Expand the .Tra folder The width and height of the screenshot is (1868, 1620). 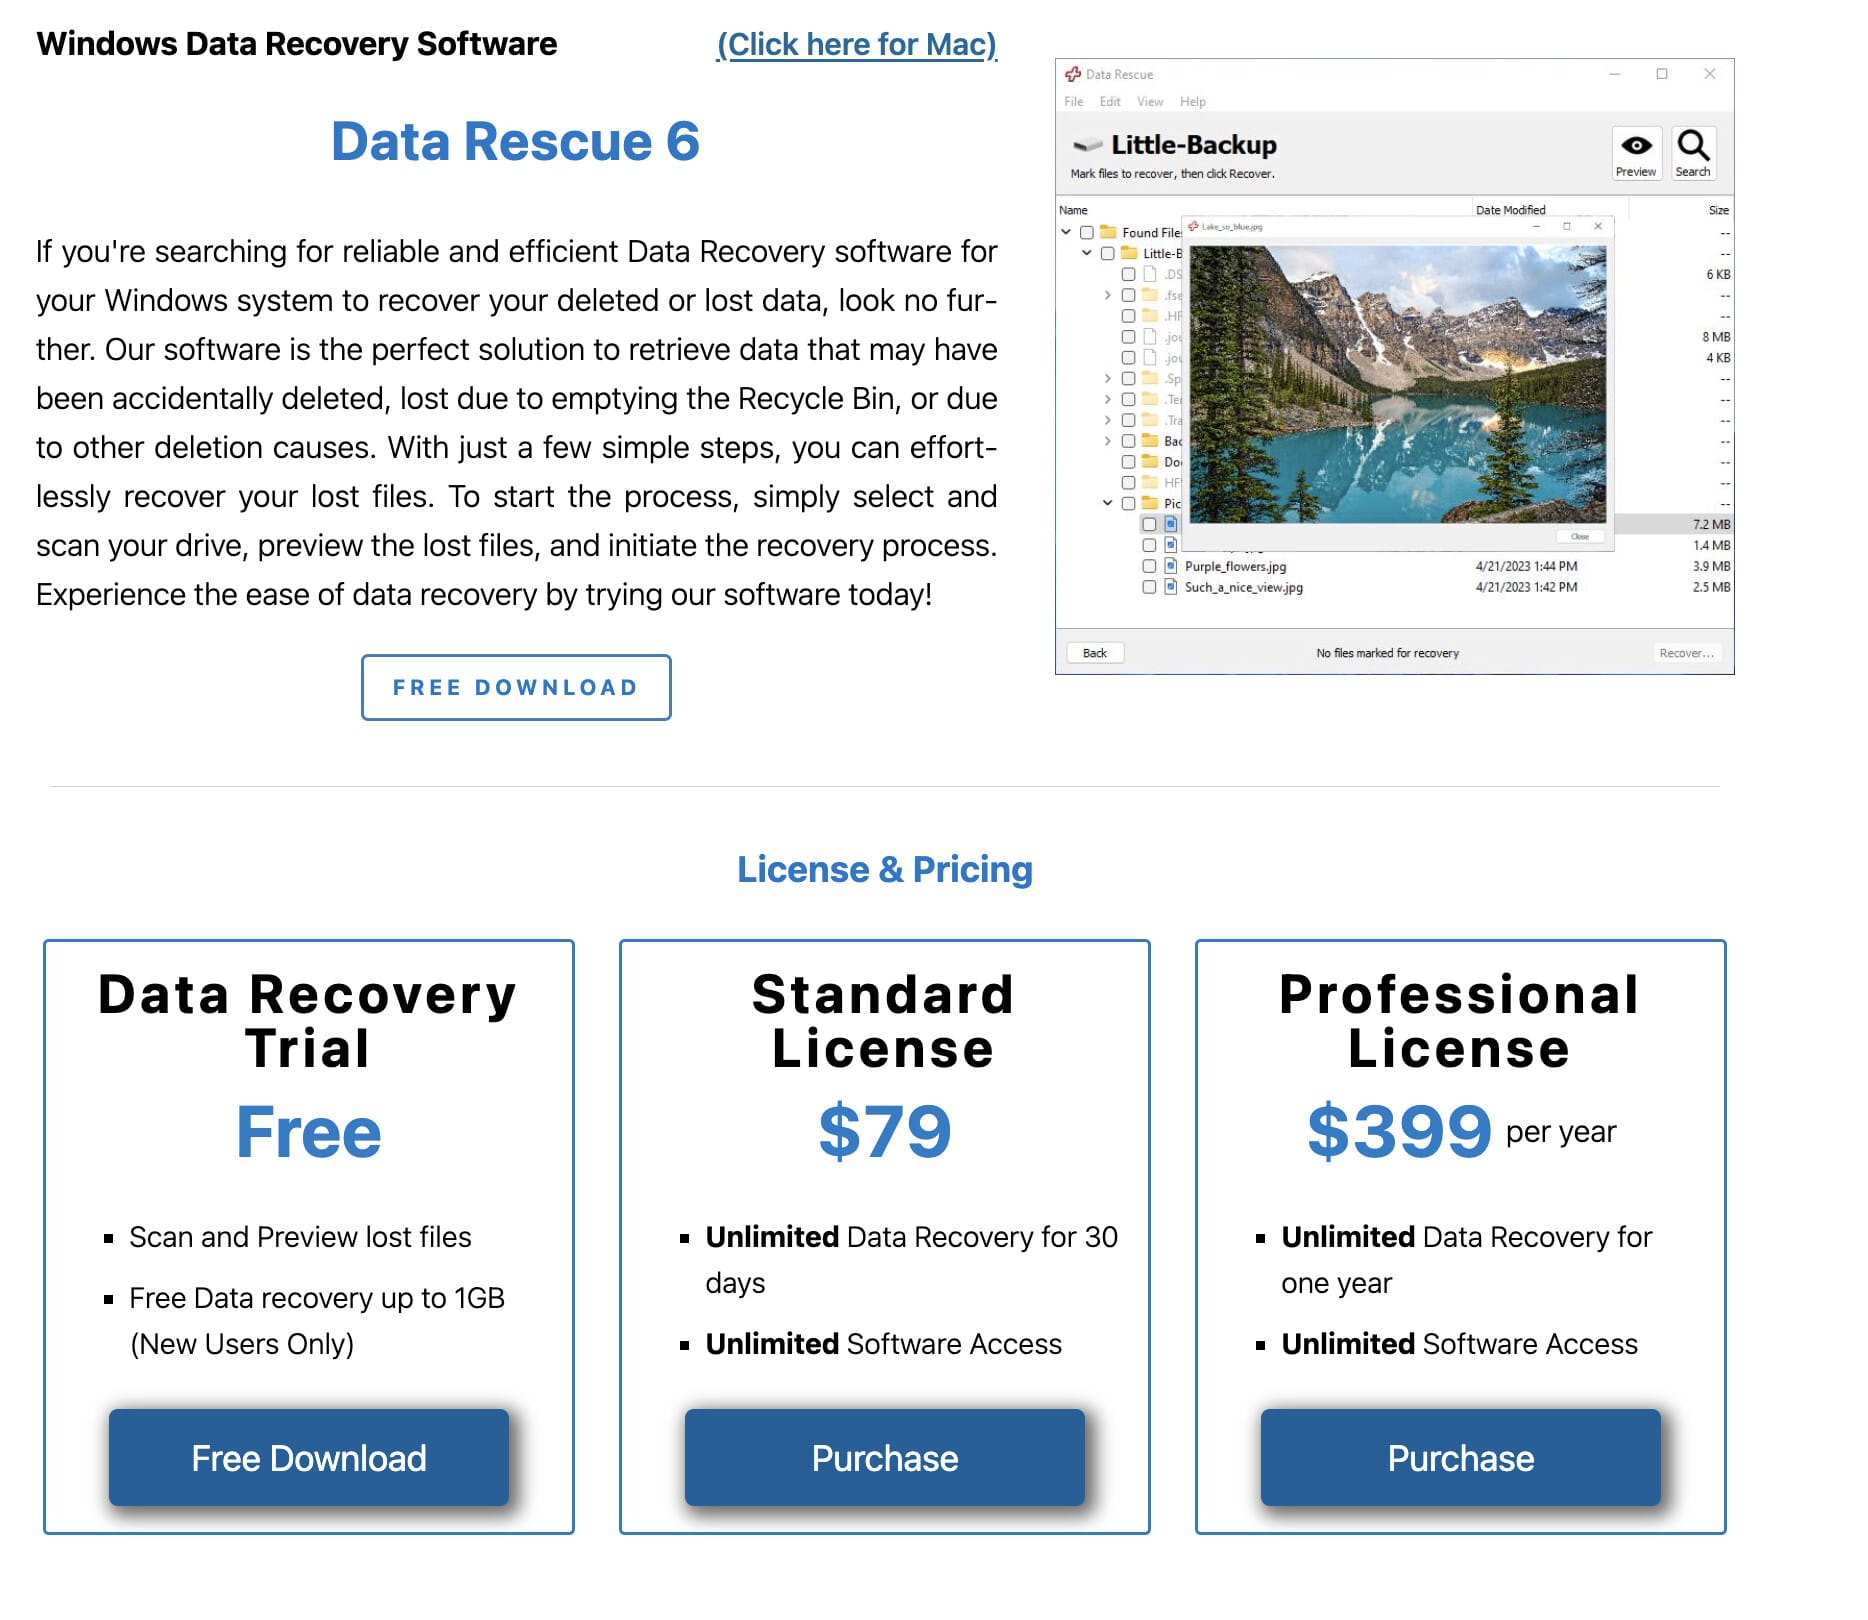tap(1108, 420)
